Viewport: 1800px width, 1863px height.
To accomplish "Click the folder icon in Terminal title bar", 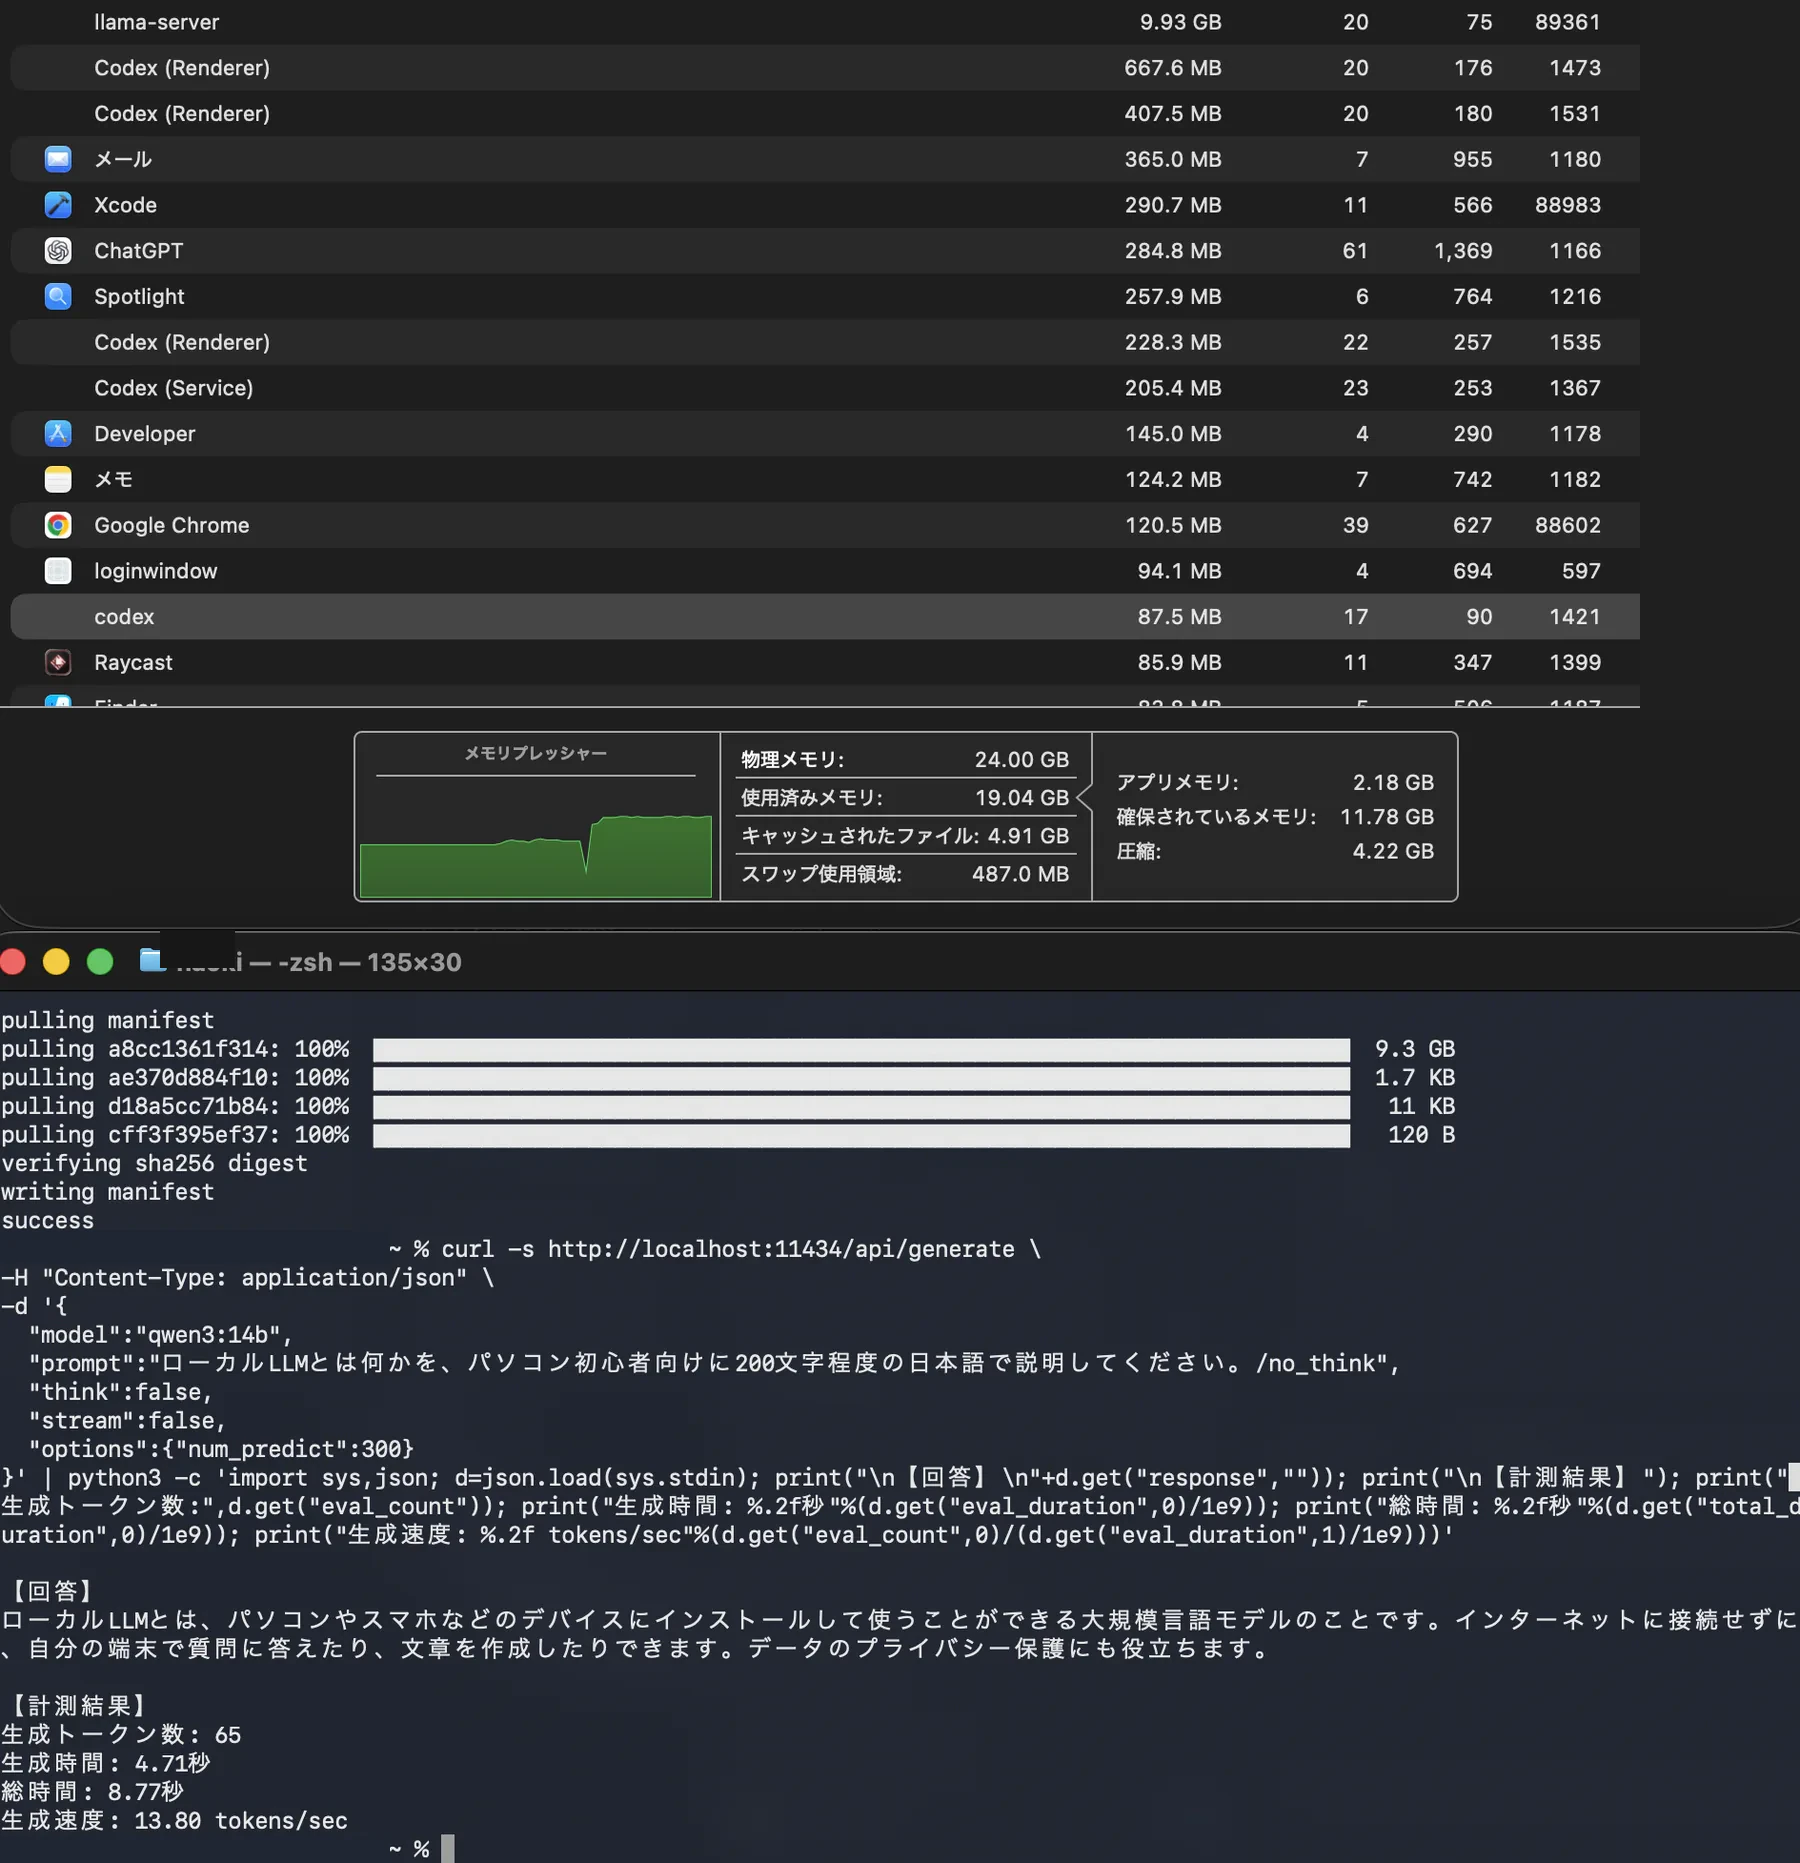I will pyautogui.click(x=152, y=961).
